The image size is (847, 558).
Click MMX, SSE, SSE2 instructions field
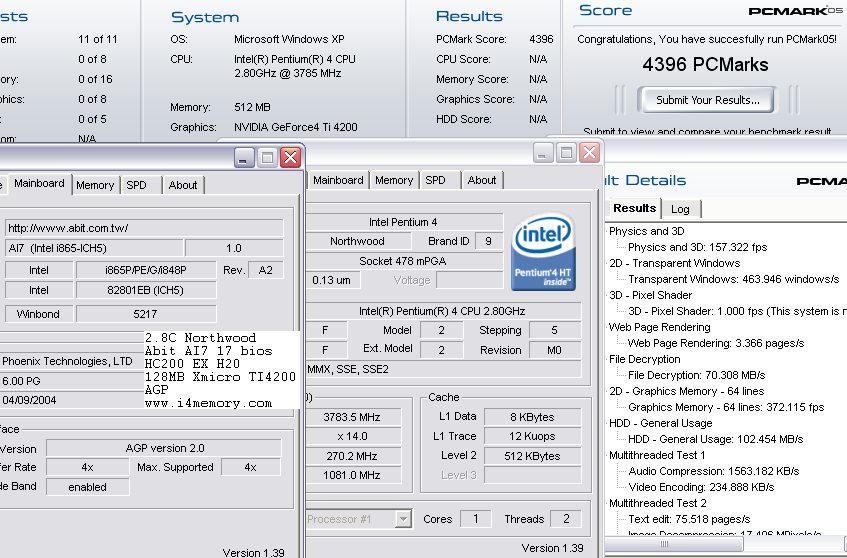[443, 369]
